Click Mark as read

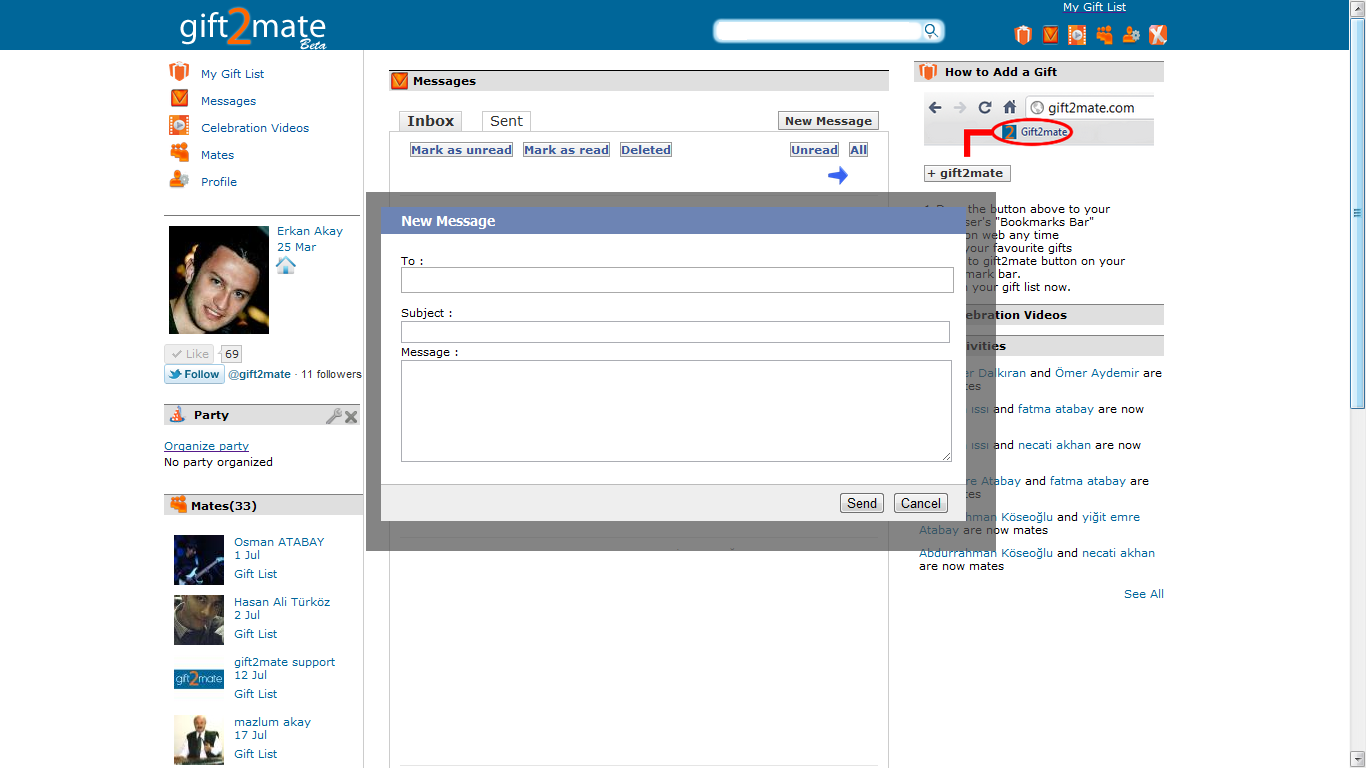(566, 150)
